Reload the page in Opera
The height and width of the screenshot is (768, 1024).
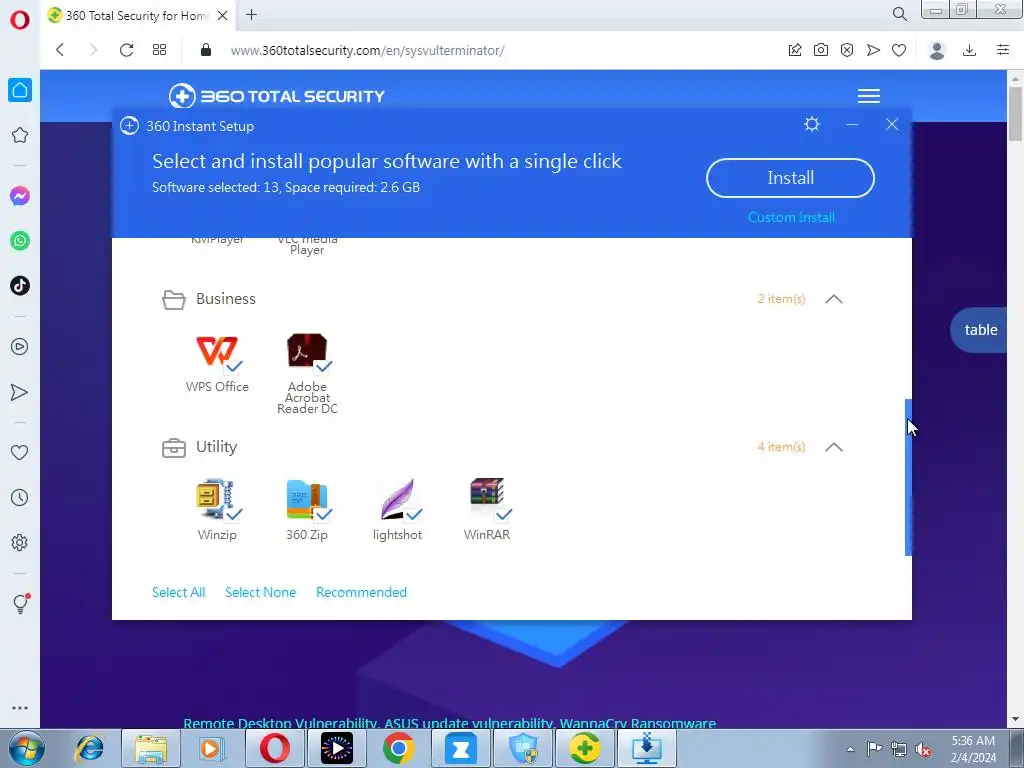click(126, 50)
